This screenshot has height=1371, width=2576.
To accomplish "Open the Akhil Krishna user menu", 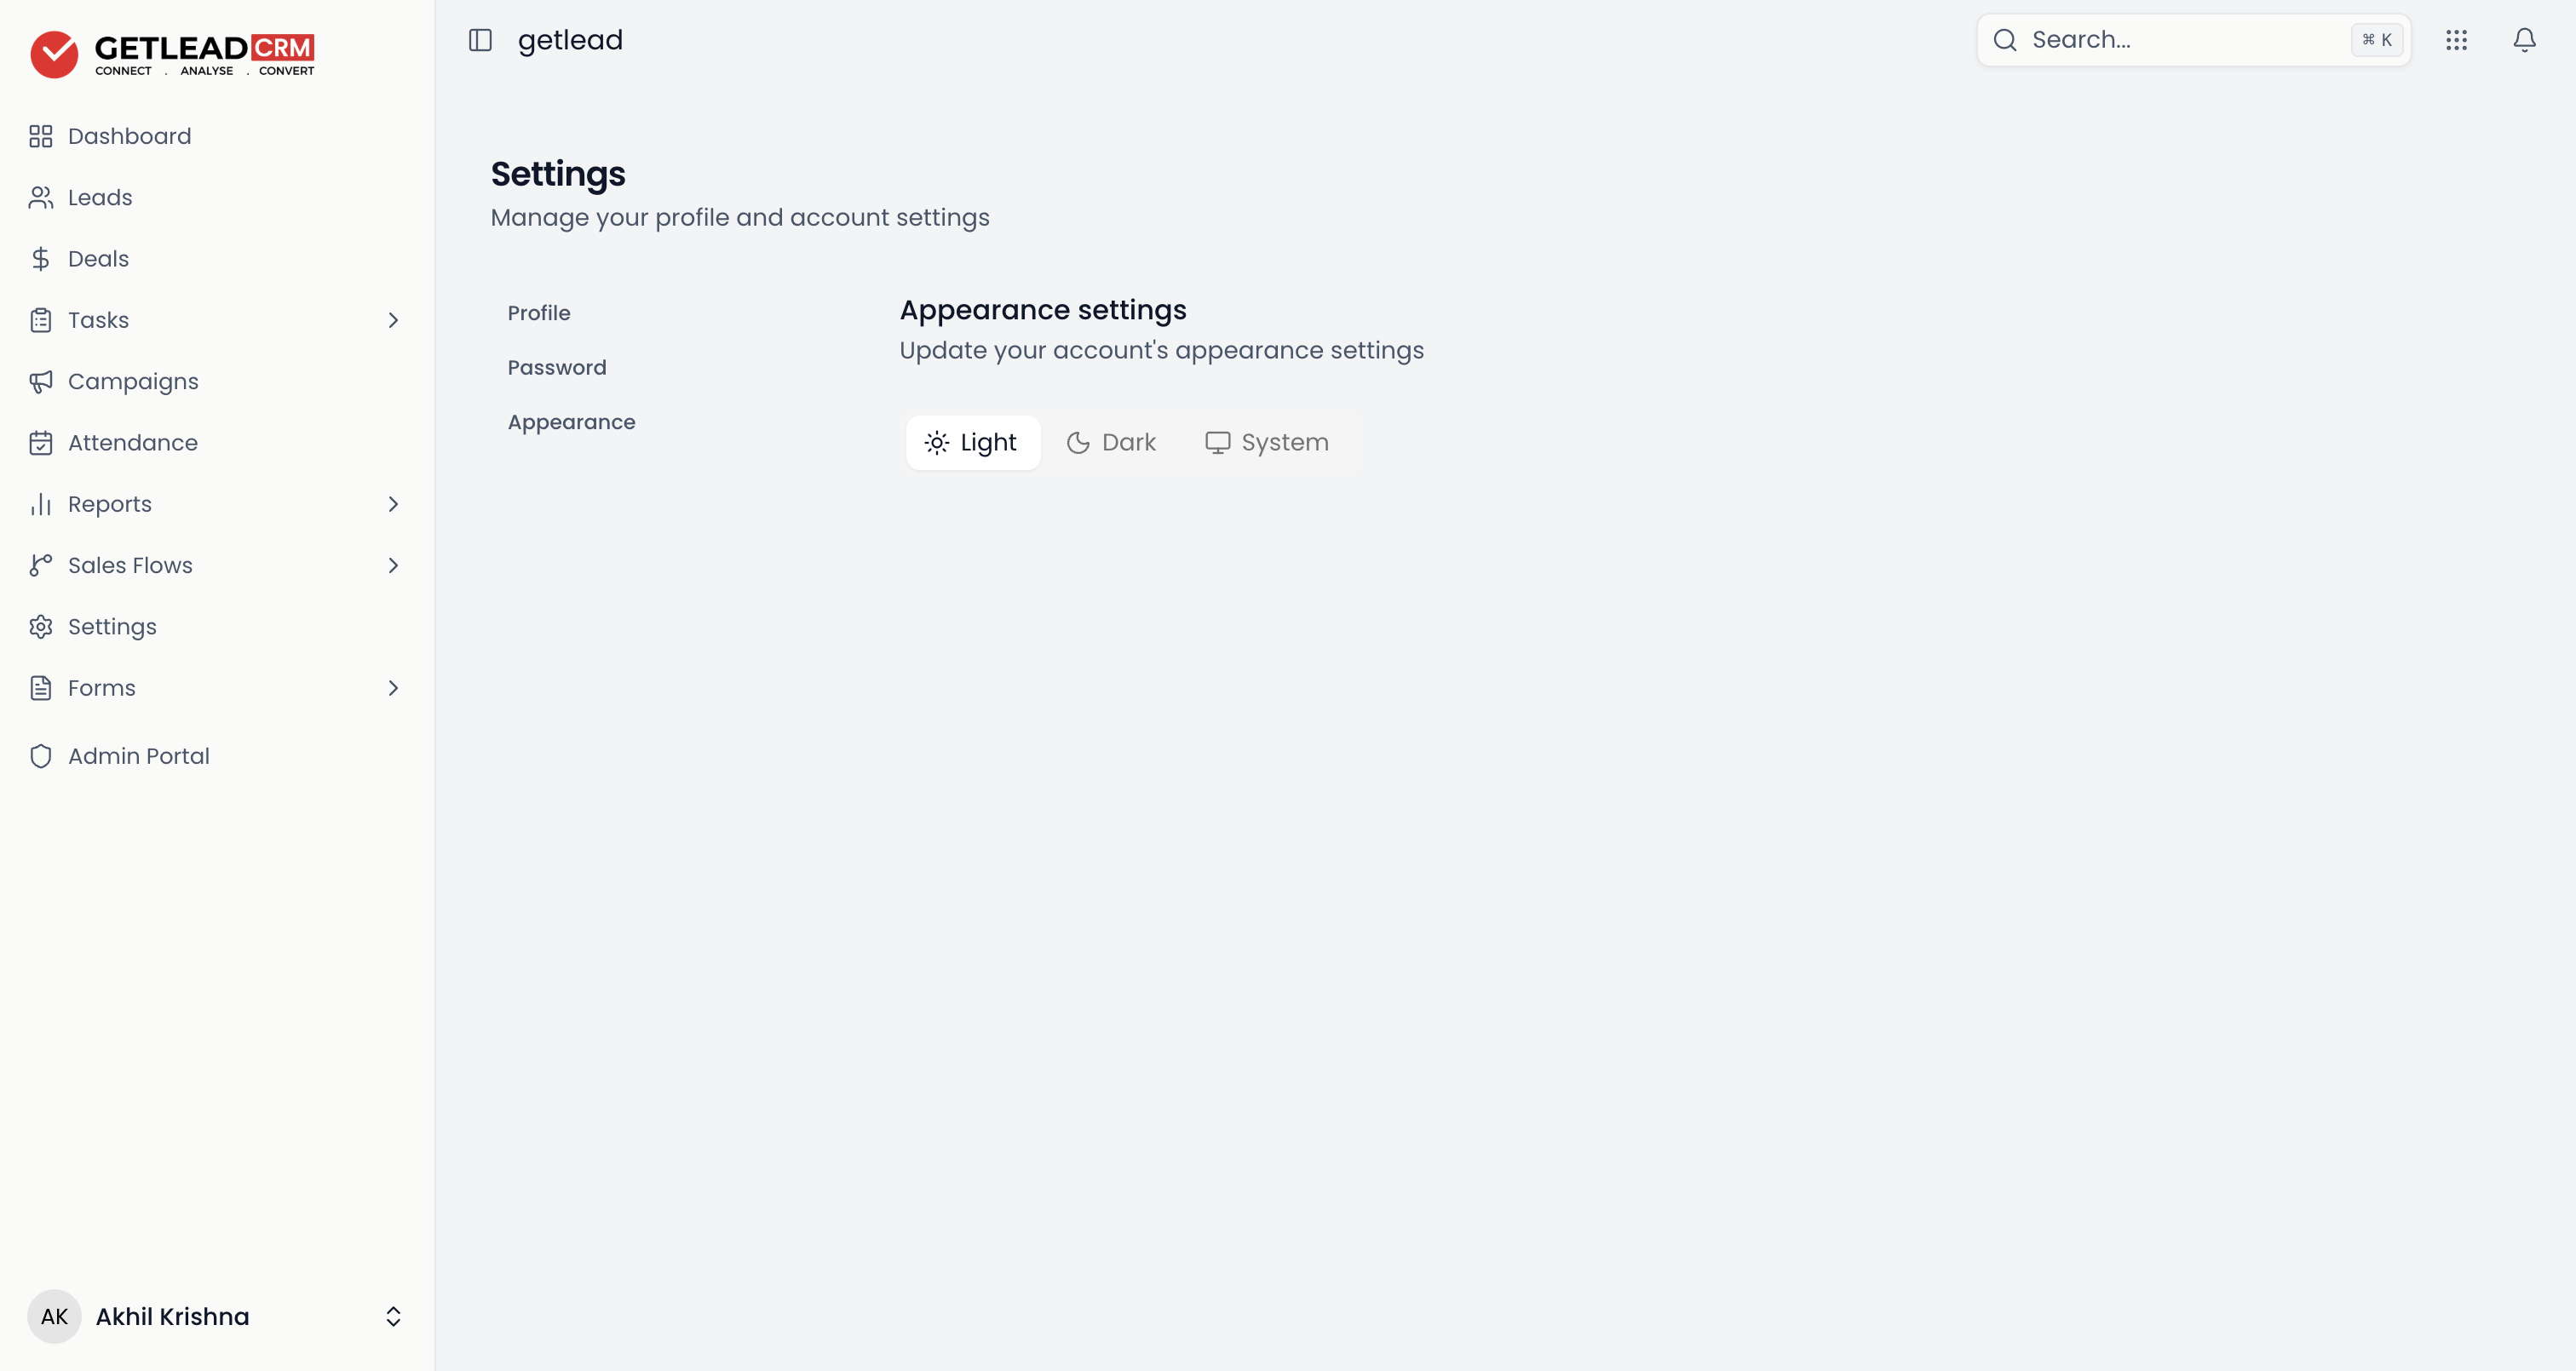I will pos(216,1316).
